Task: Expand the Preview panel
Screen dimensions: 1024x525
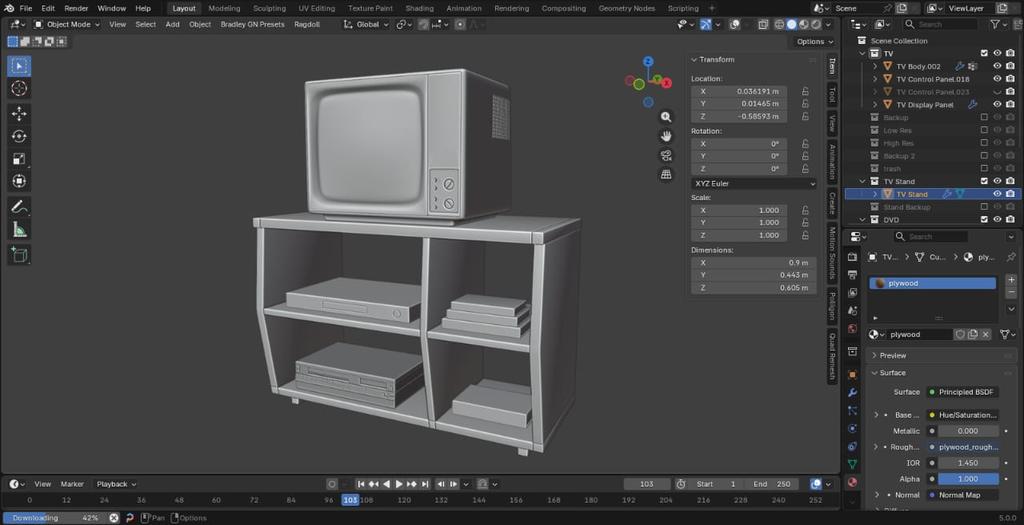Action: pos(893,355)
